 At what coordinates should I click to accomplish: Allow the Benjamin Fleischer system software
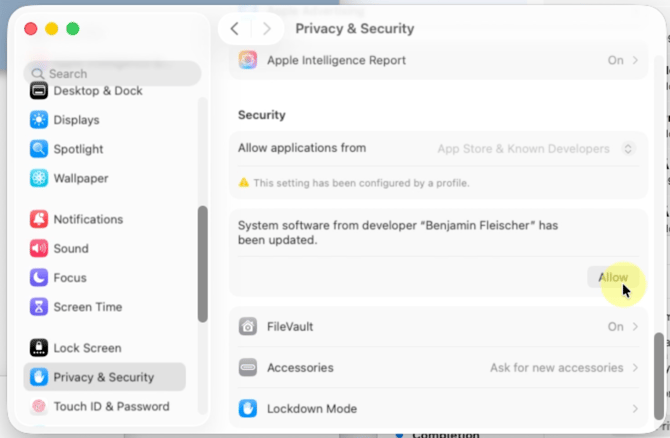pyautogui.click(x=613, y=277)
